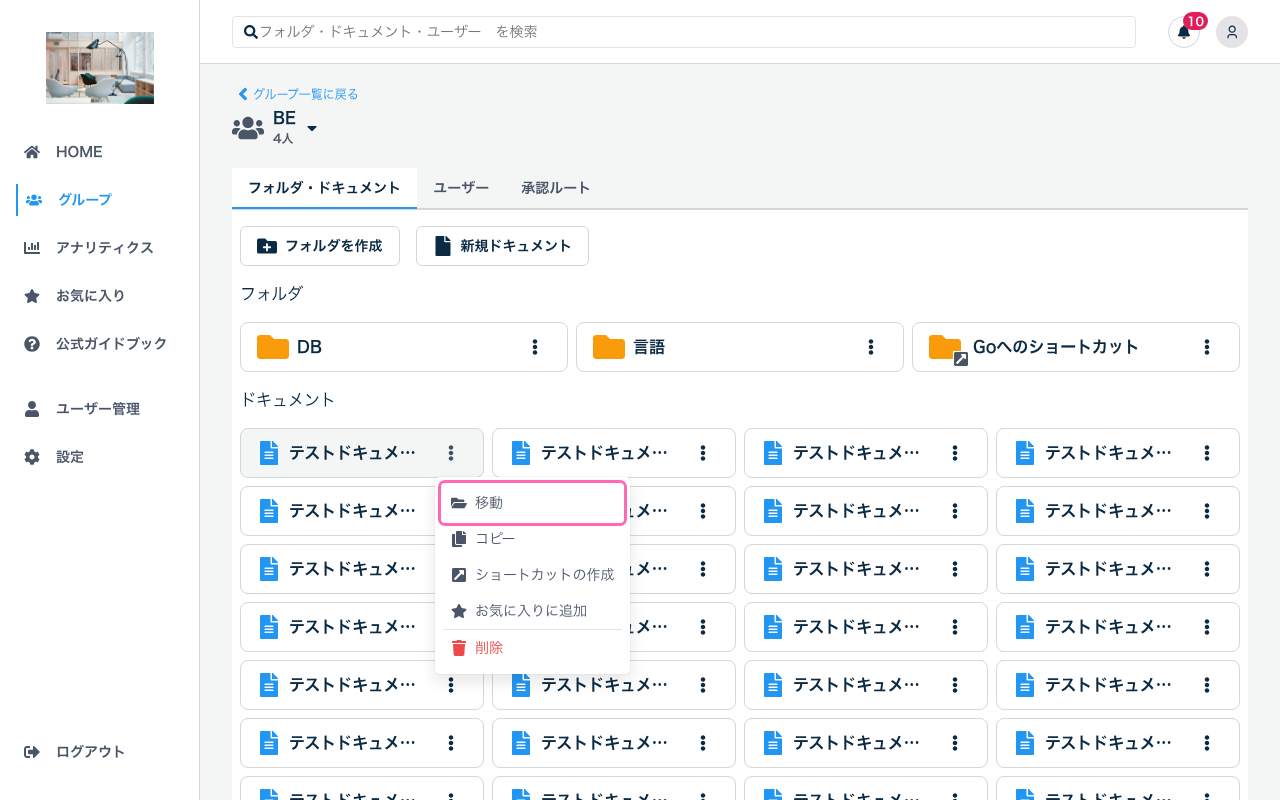Screen dimensions: 1280x800
Task: Open the Goへのショートカット folder kebab menu
Action: 1207,346
